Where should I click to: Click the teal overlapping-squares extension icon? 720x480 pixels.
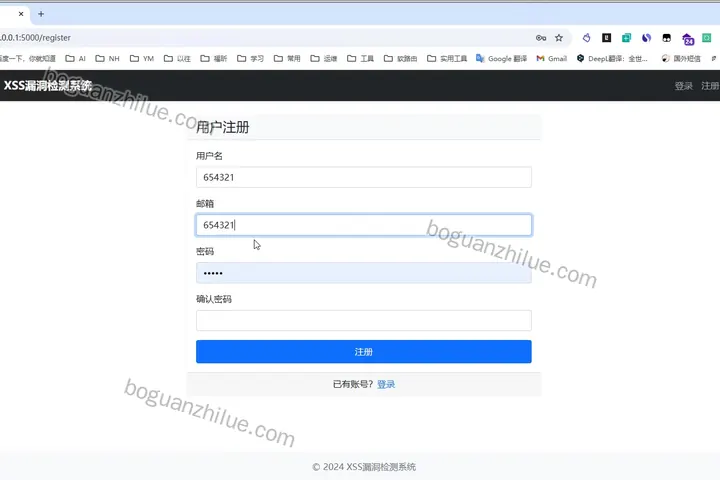pyautogui.click(x=626, y=38)
